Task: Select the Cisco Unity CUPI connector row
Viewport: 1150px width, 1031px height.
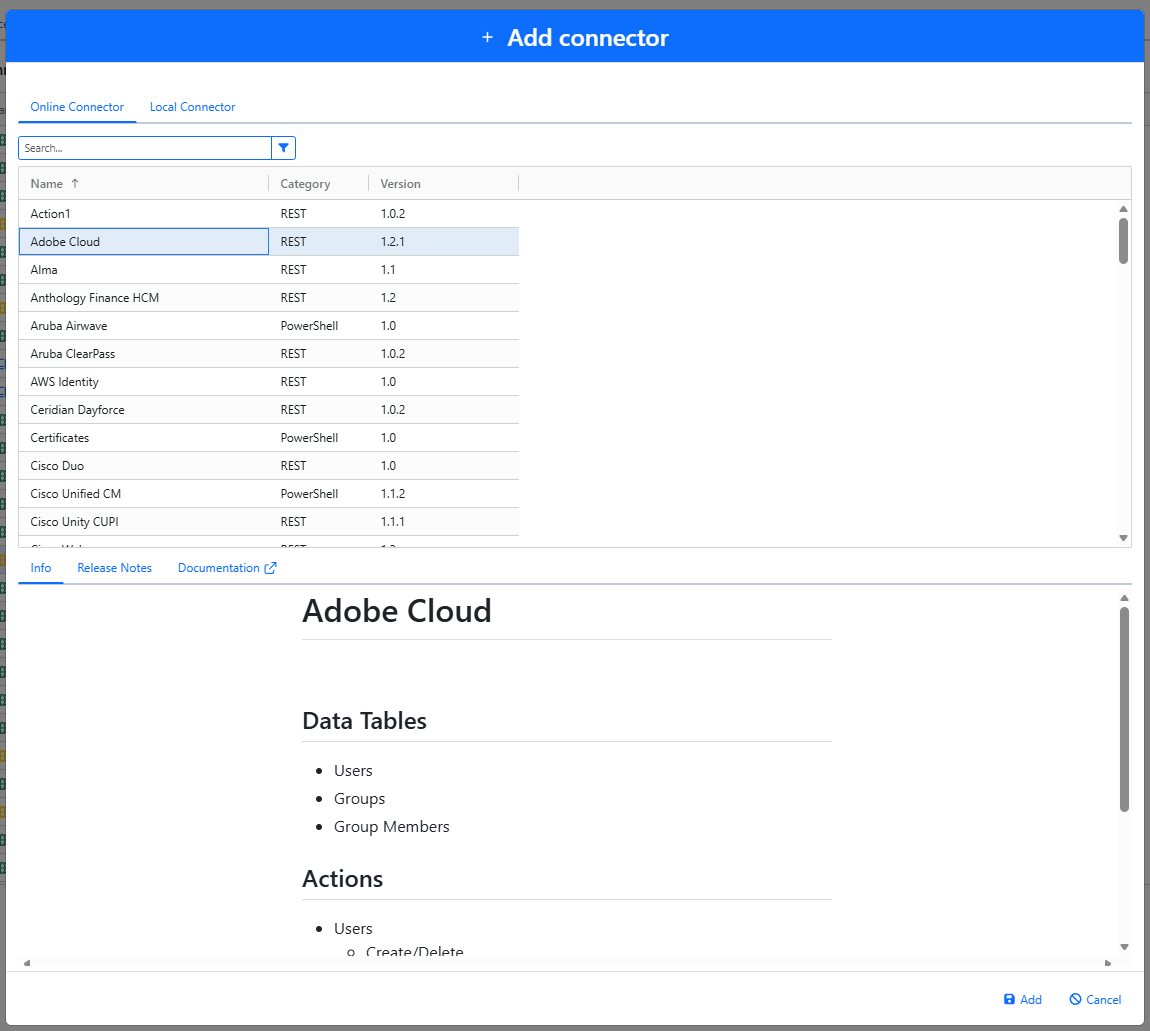Action: click(268, 521)
